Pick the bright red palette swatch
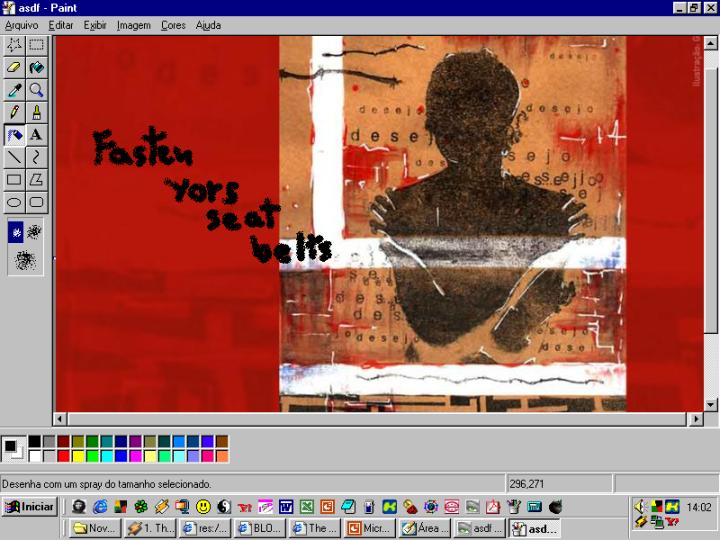Viewport: 720px width, 540px height. [63, 456]
